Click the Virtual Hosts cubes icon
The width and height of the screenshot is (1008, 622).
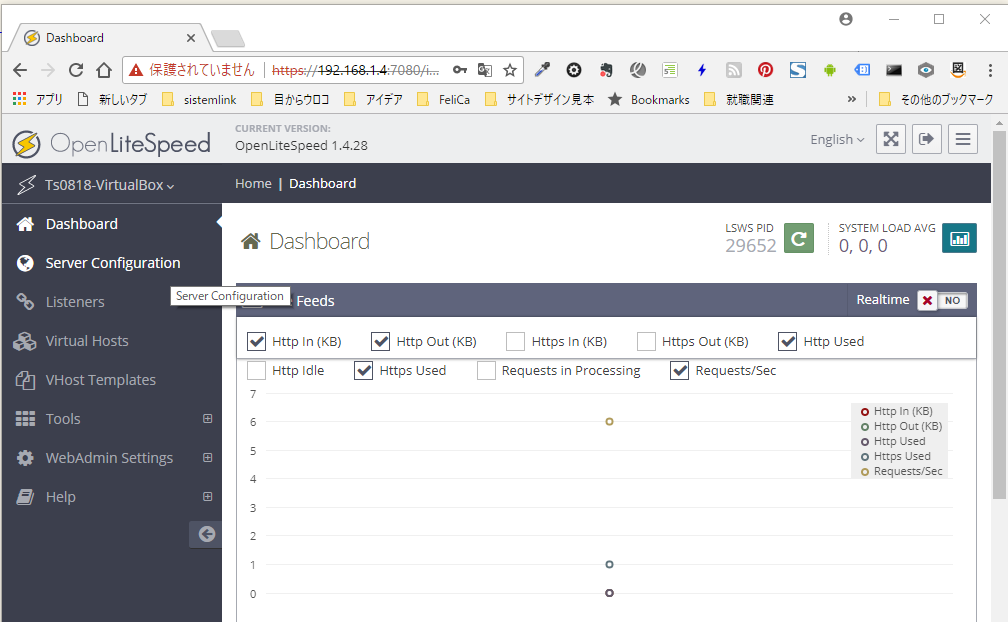[x=25, y=341]
